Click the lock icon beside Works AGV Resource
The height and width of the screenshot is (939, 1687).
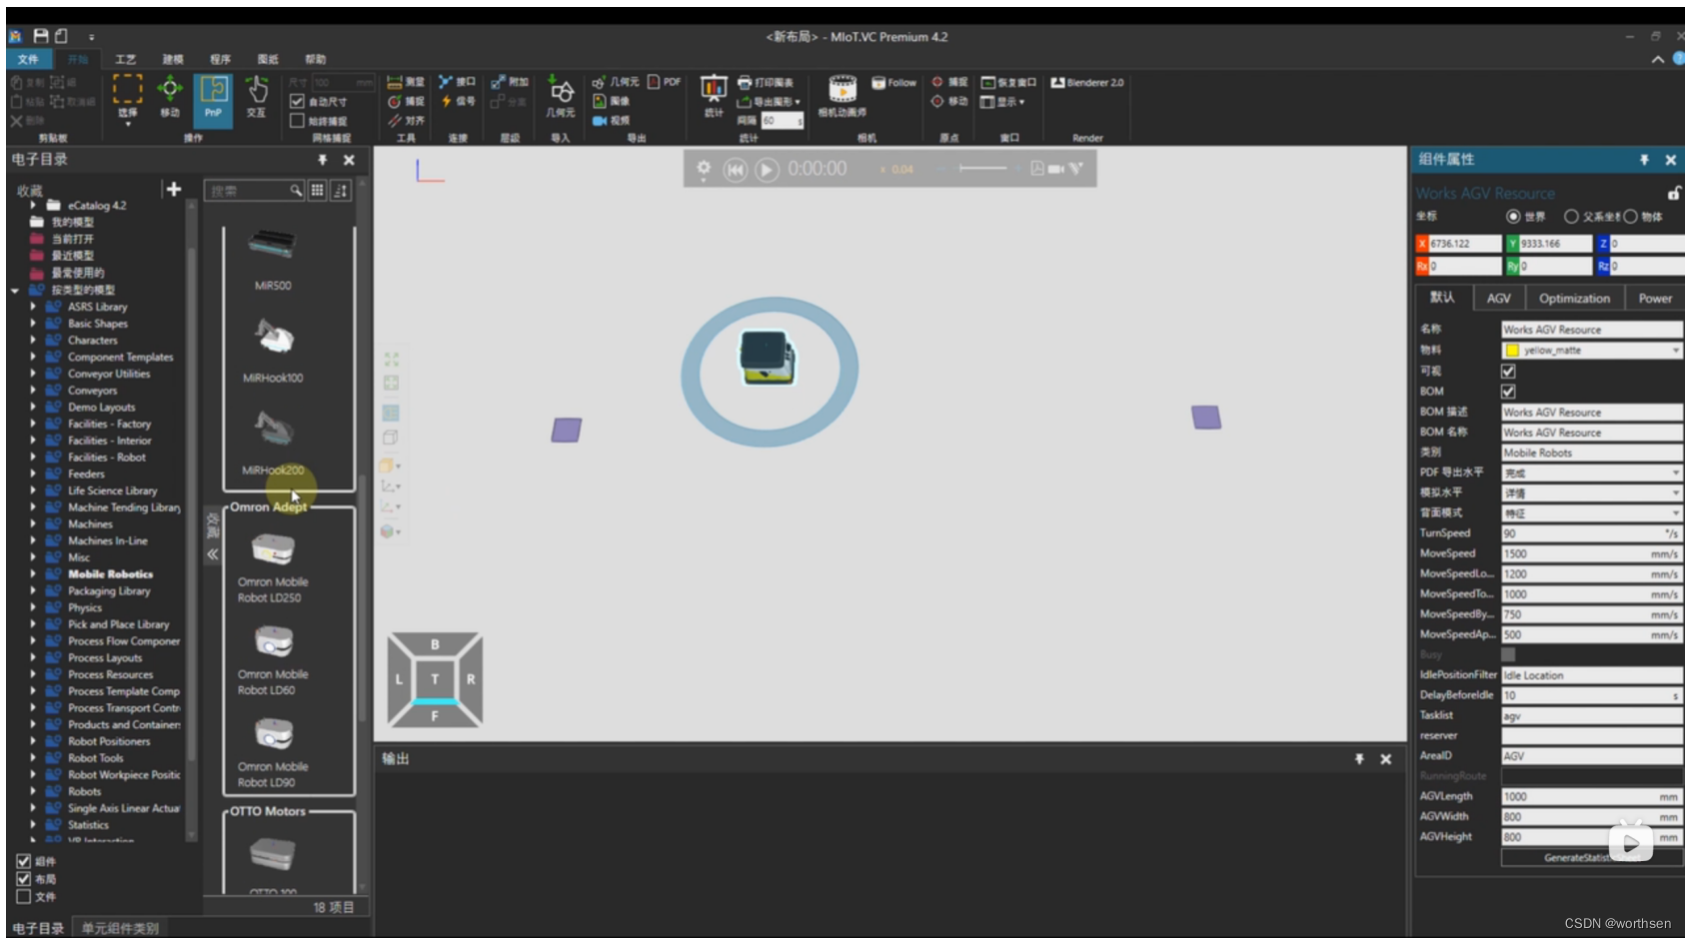1673,193
